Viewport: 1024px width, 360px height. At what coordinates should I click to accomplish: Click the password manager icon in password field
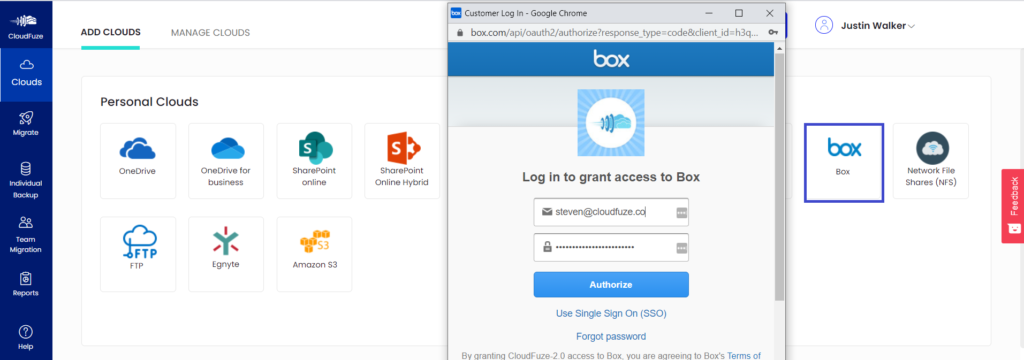[681, 248]
